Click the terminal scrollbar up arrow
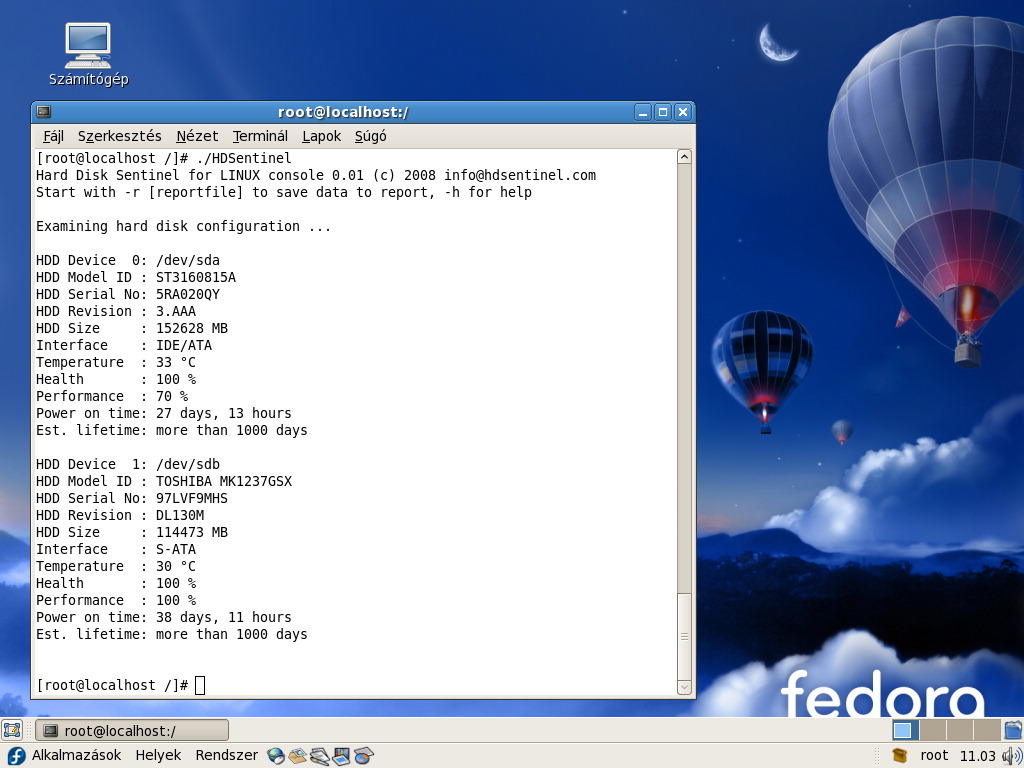Viewport: 1024px width, 768px height. point(684,157)
